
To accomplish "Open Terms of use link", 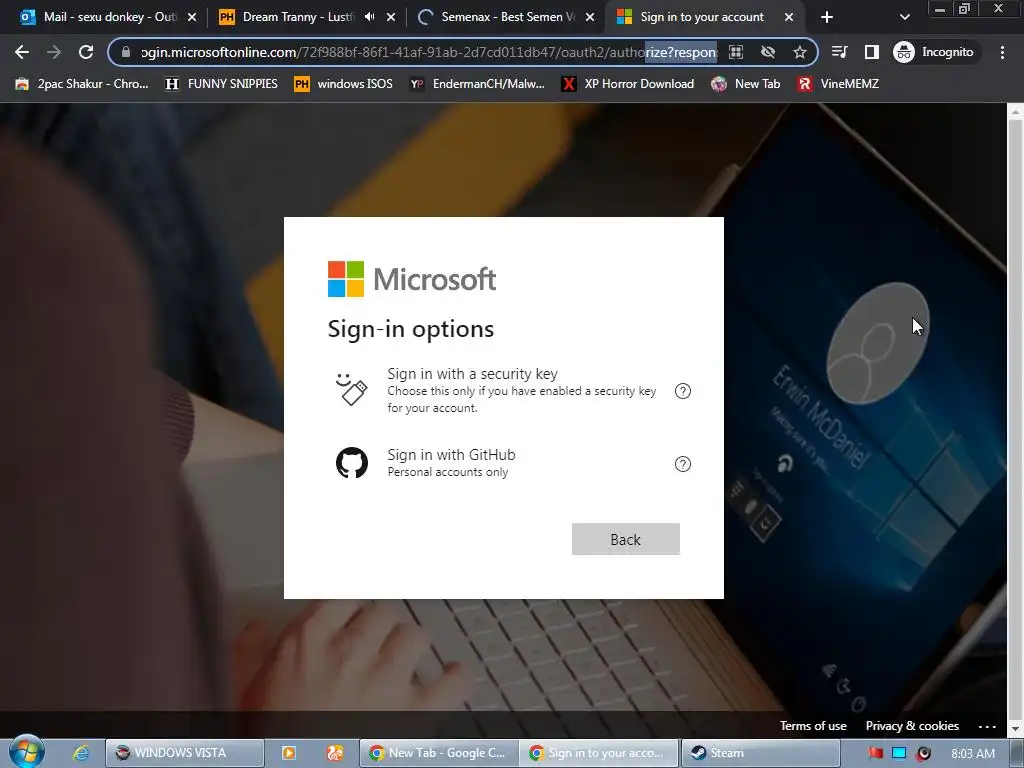I will tap(813, 726).
